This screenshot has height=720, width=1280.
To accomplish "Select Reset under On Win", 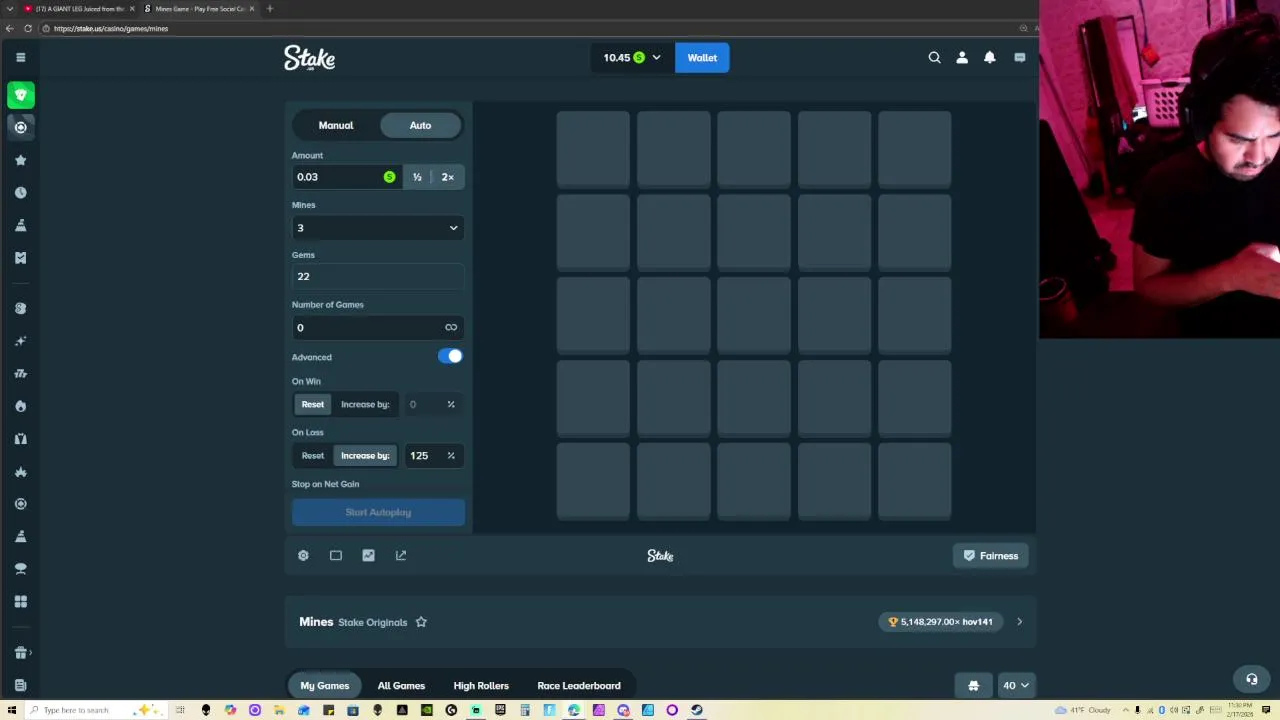I will coord(313,404).
